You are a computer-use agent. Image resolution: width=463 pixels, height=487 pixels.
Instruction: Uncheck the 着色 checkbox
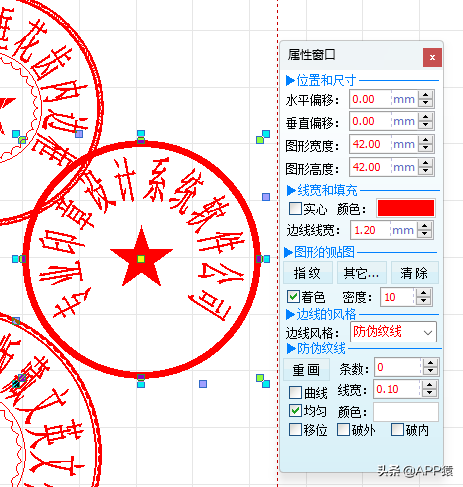click(x=293, y=296)
